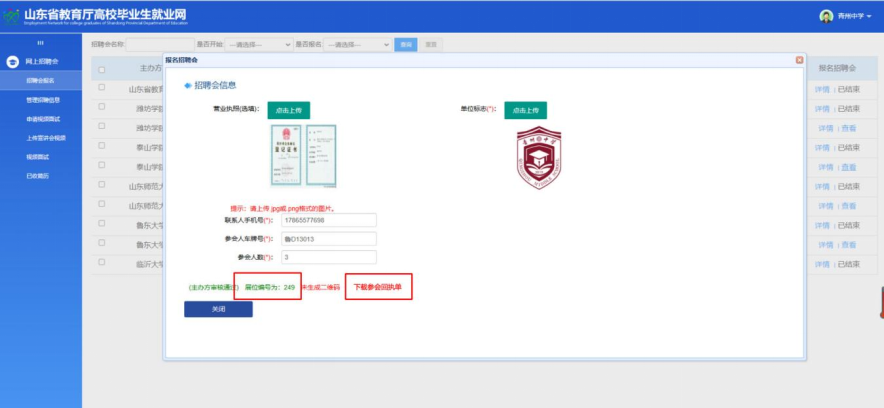Check the 泰山学院 row checkbox marked 查看
884x408 pixels.
(x=101, y=165)
